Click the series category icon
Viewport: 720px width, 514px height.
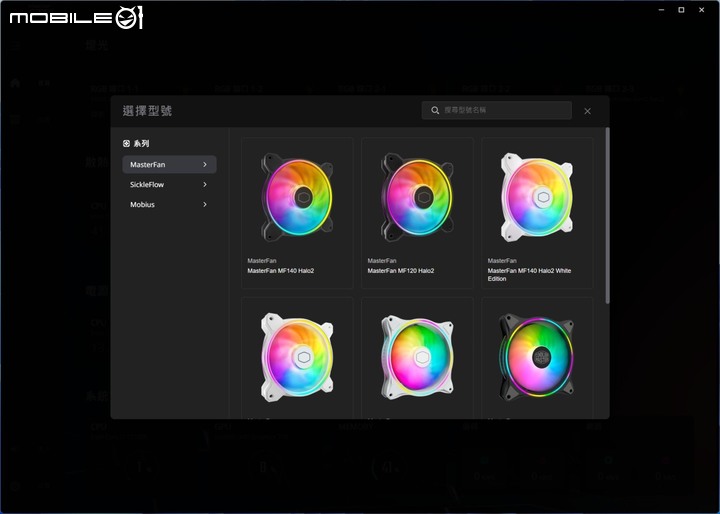coord(126,144)
